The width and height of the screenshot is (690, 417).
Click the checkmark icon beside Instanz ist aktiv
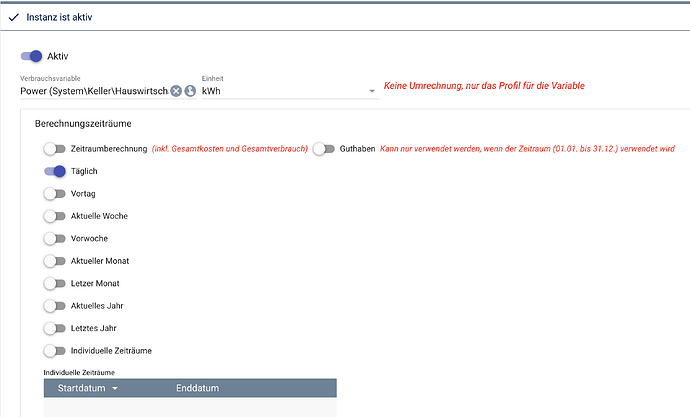tap(14, 17)
